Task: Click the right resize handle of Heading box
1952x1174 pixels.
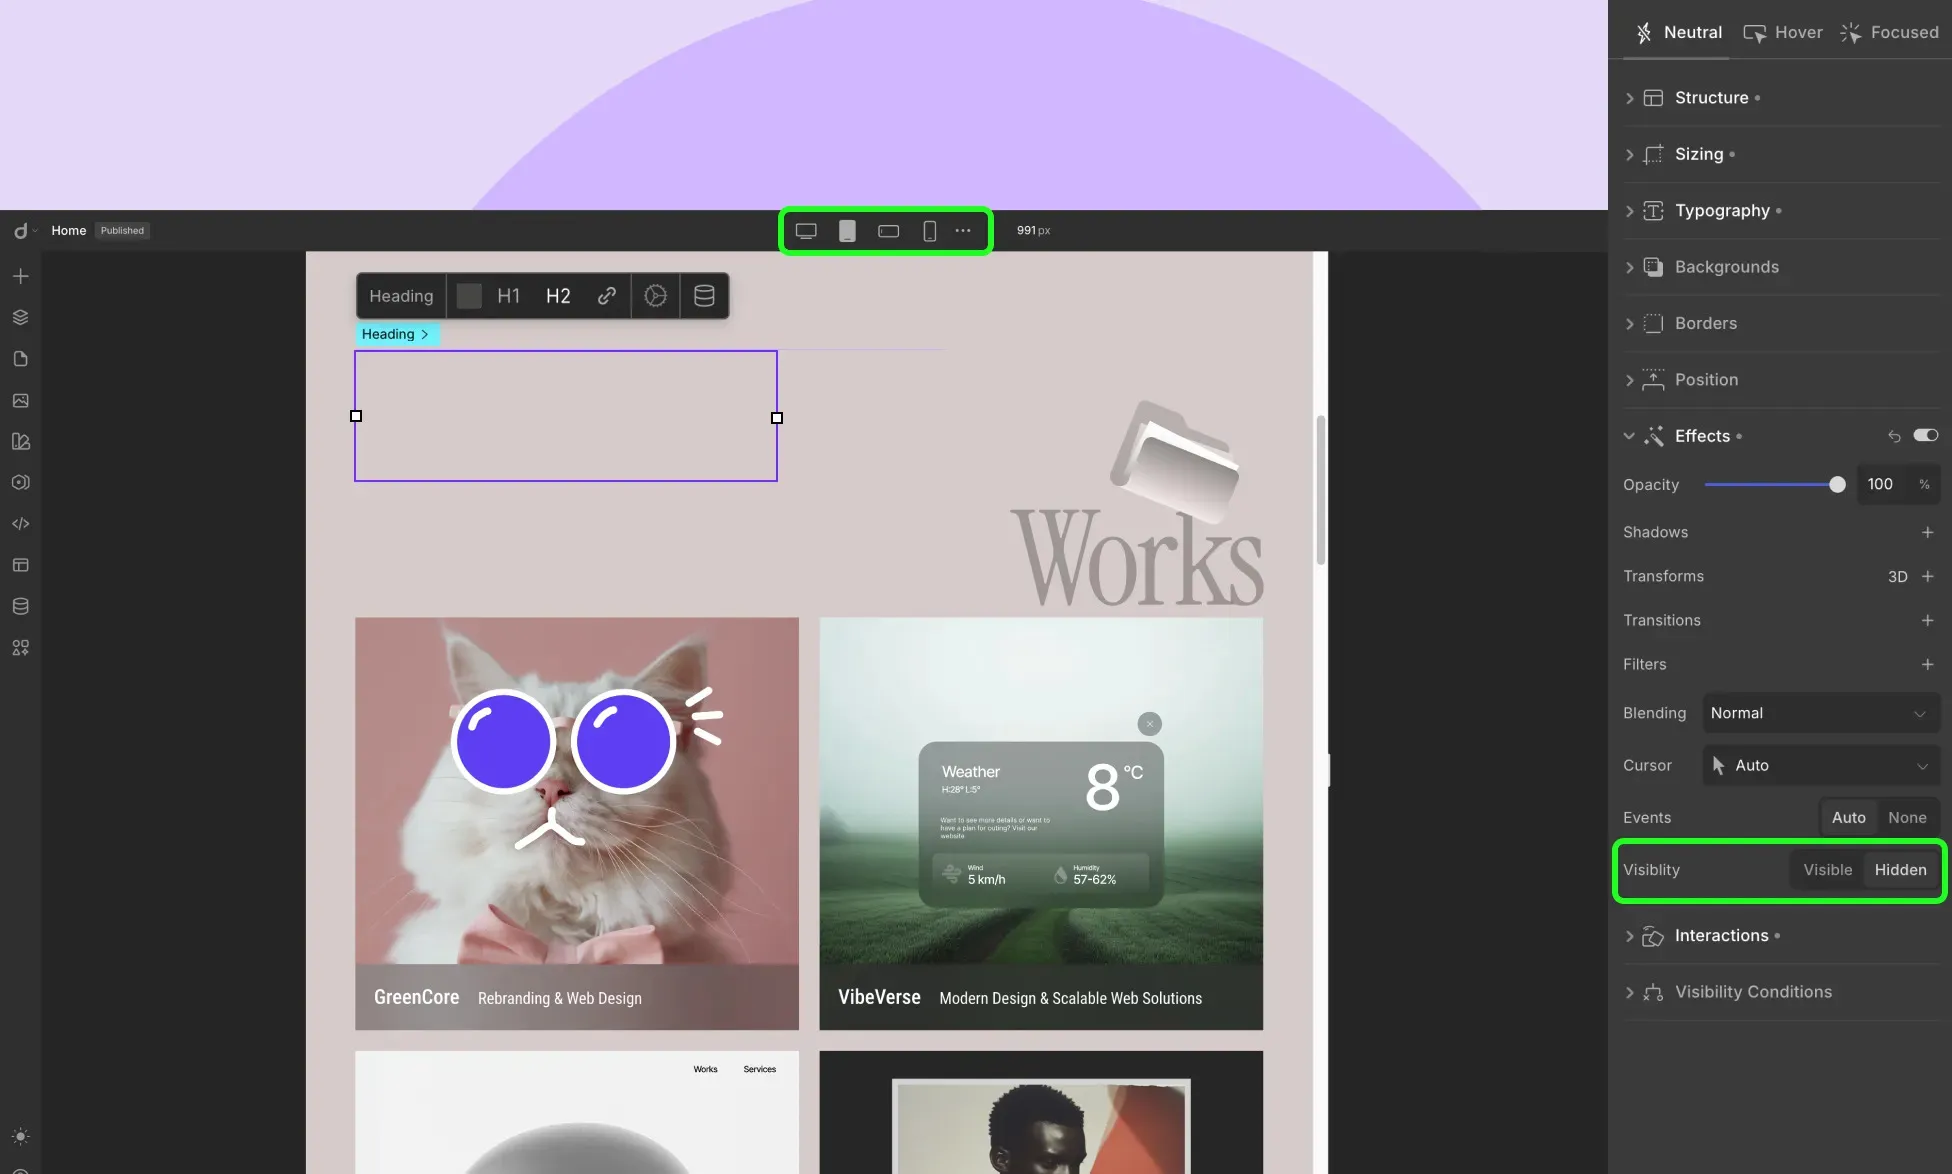Action: click(x=777, y=418)
